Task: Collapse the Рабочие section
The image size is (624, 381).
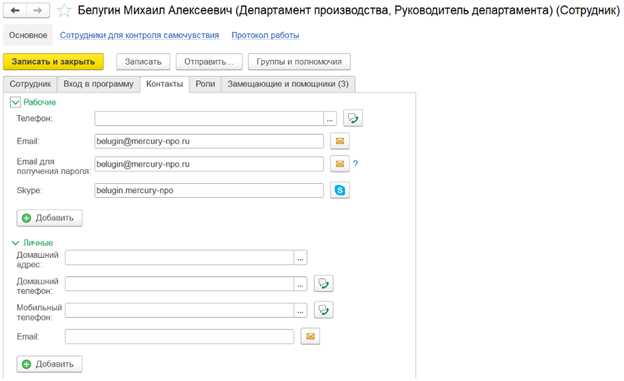Action: [15, 102]
